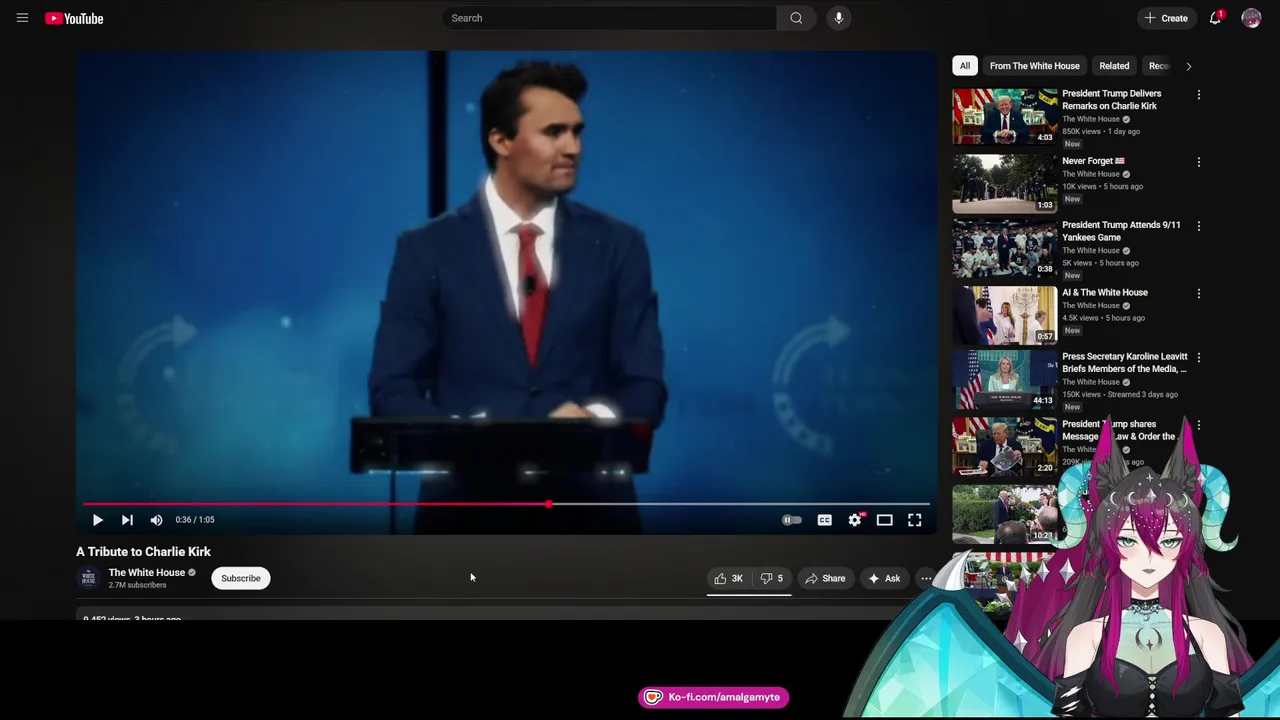Open more actions ellipsis under the video
Image resolution: width=1280 pixels, height=720 pixels.
[926, 578]
